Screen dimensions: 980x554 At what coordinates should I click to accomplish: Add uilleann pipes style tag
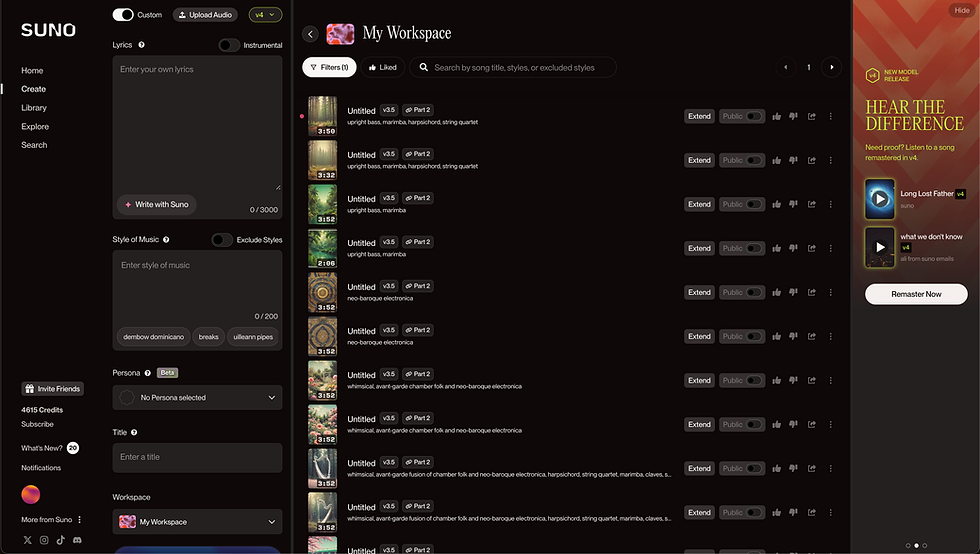coord(253,337)
